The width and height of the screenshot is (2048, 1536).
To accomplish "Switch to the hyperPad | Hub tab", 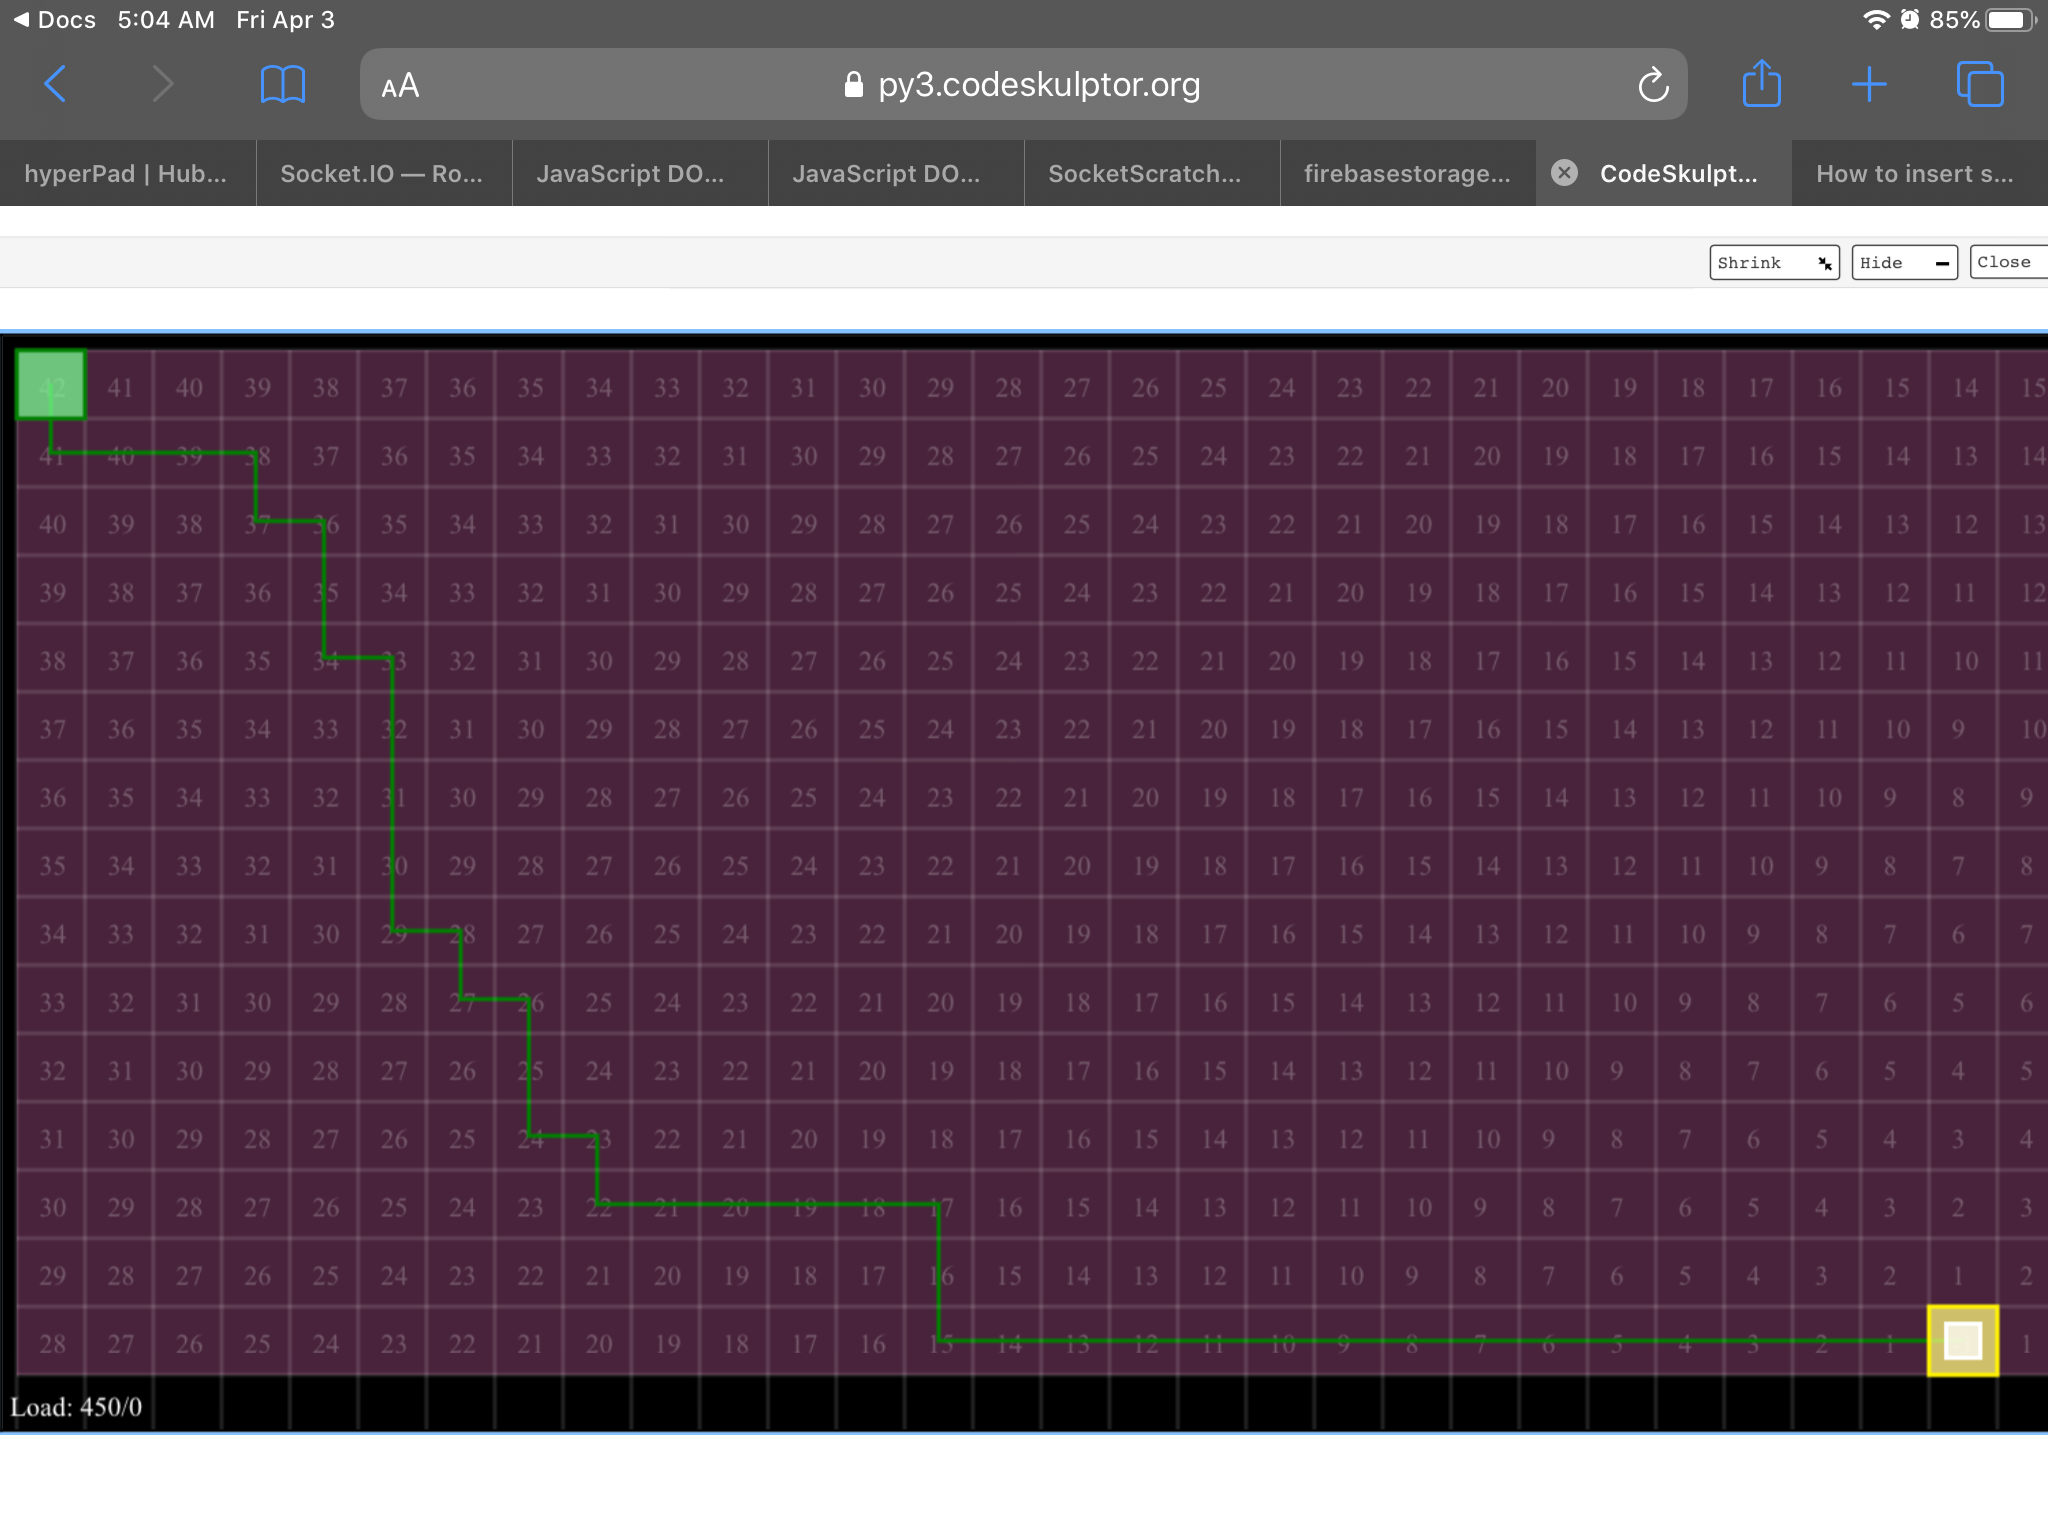I will (126, 174).
